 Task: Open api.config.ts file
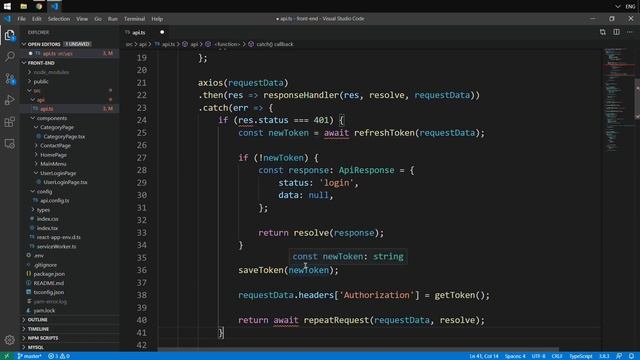click(x=54, y=201)
